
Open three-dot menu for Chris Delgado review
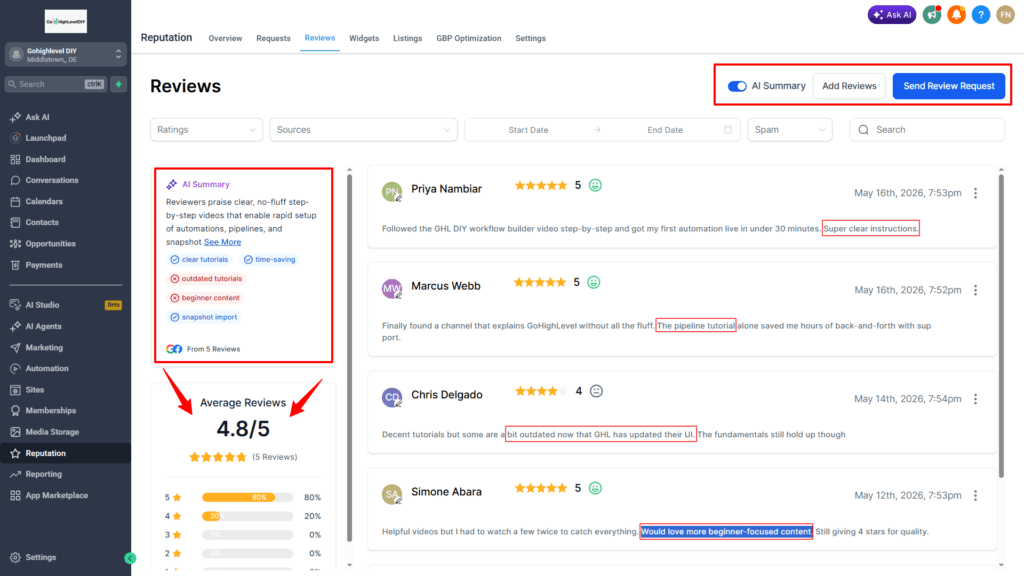(975, 398)
